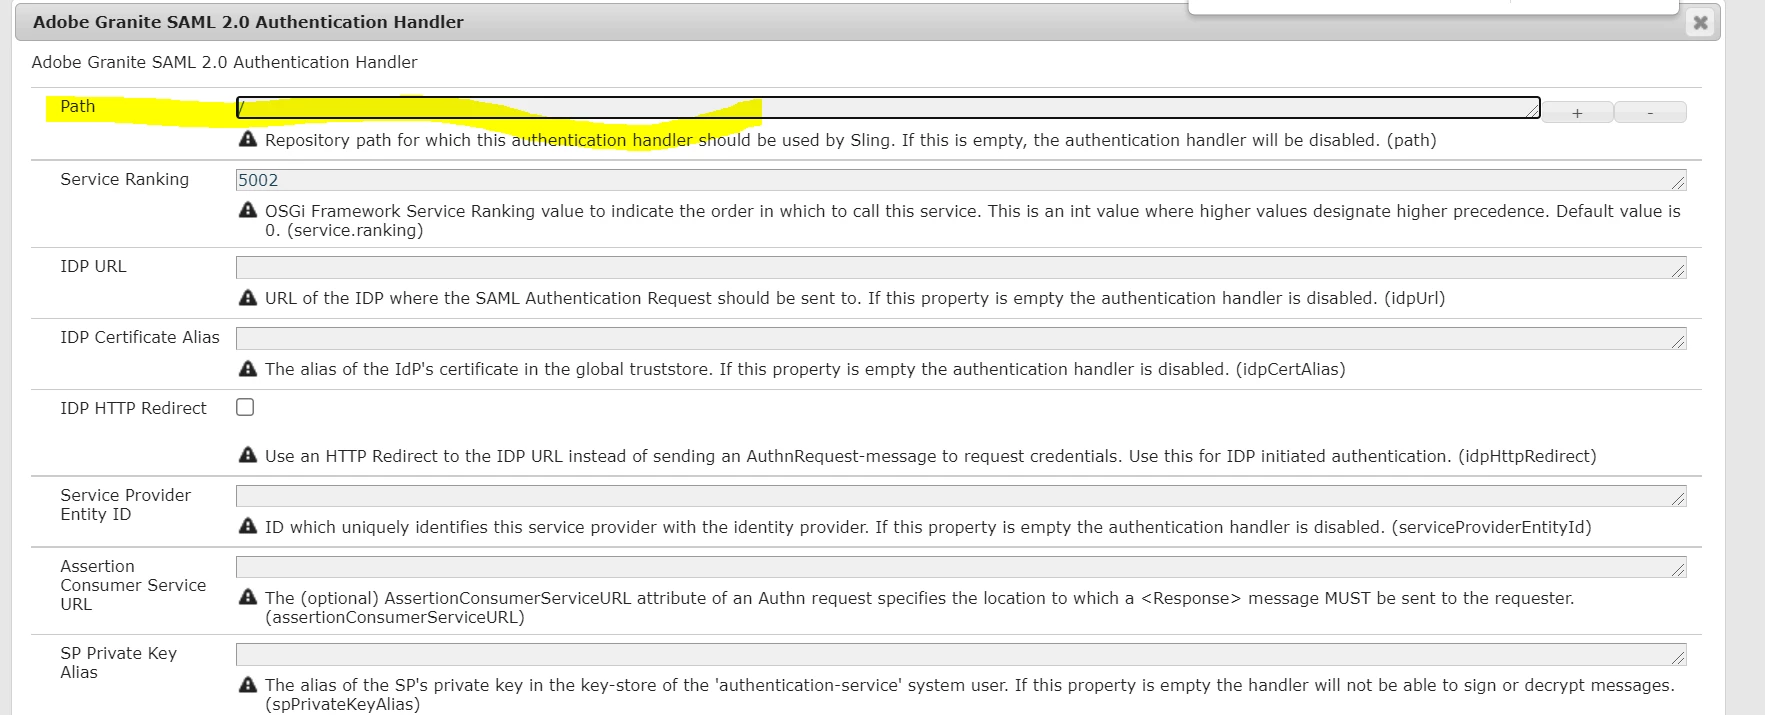Viewport: 1765px width, 715px height.
Task: Click the 'IDP HTTP Redirect' label
Action: [133, 408]
